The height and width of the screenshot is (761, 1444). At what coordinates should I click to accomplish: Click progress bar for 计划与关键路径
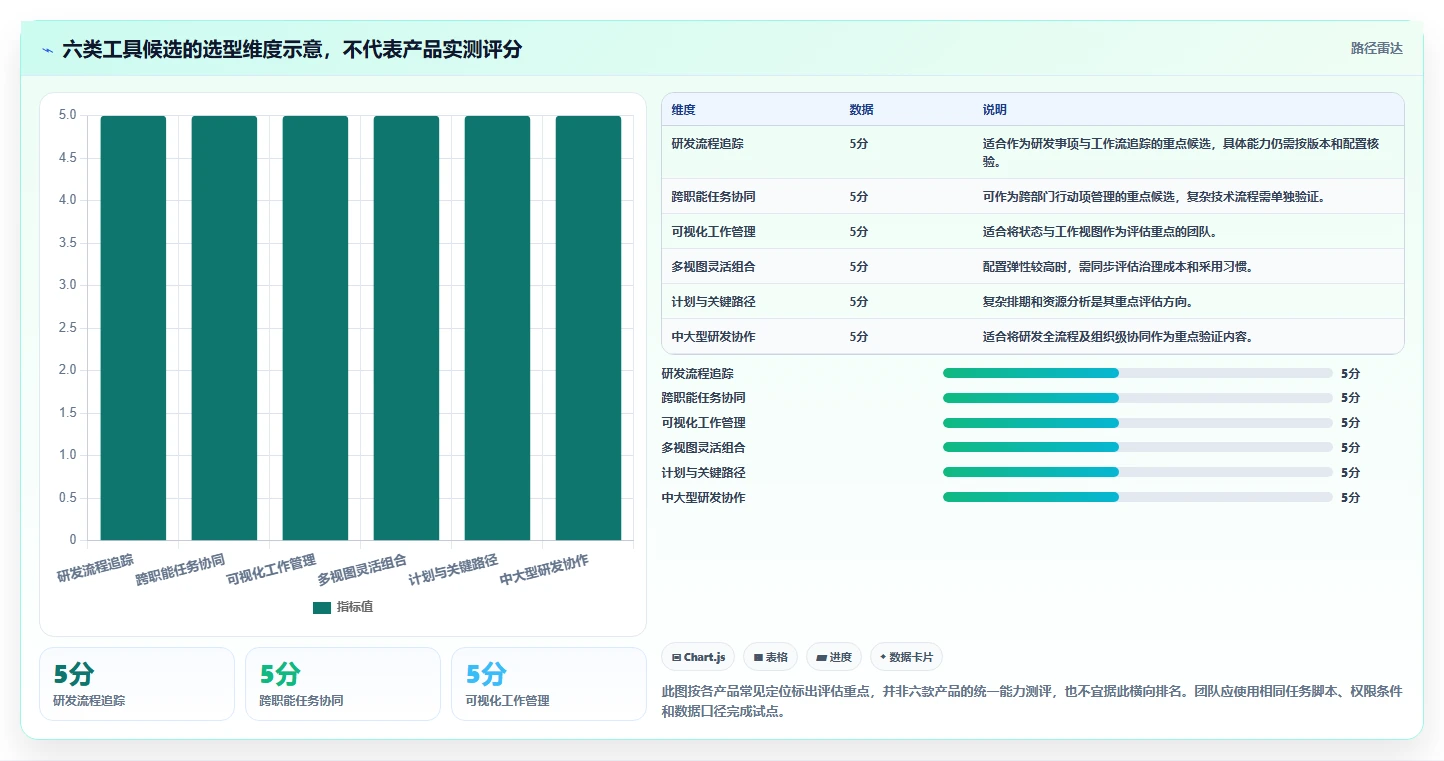(x=1138, y=472)
